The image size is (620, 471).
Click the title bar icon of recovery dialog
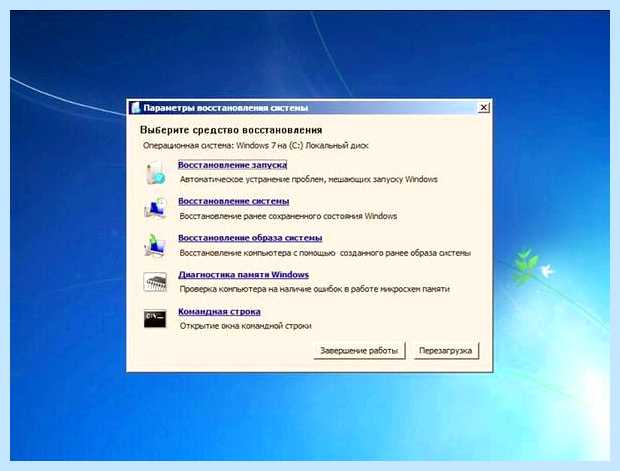(136, 108)
